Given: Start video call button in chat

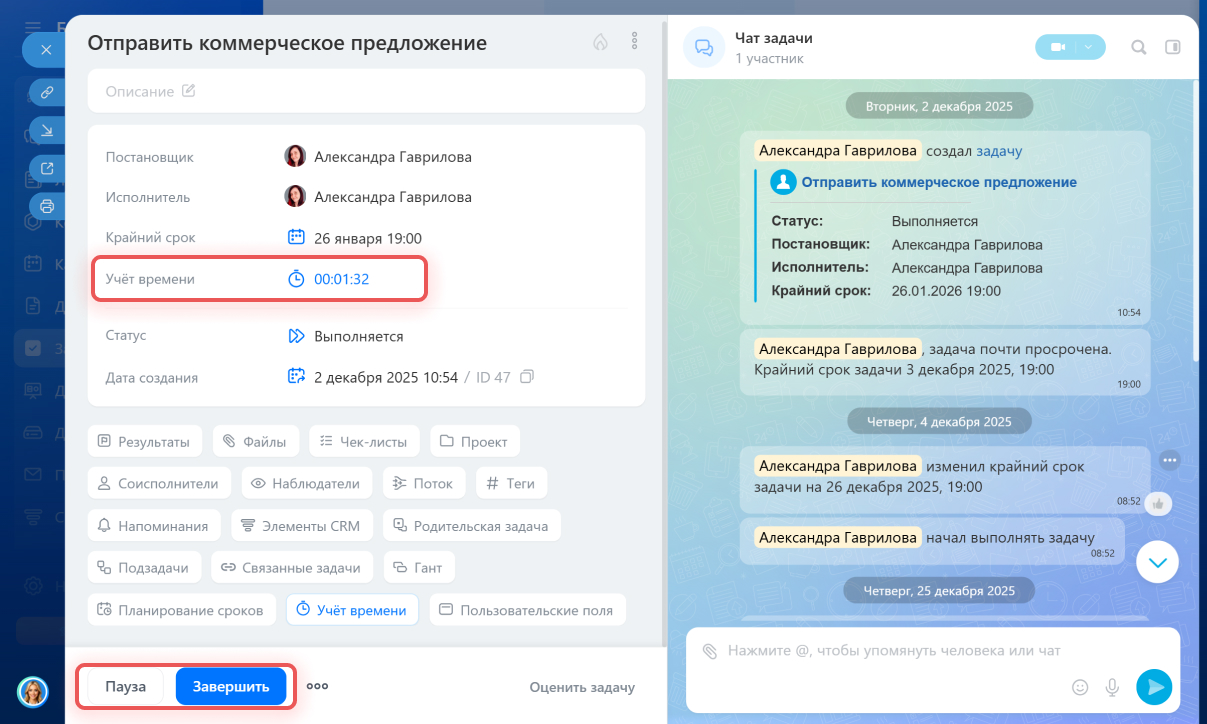Looking at the screenshot, I should pos(1058,46).
